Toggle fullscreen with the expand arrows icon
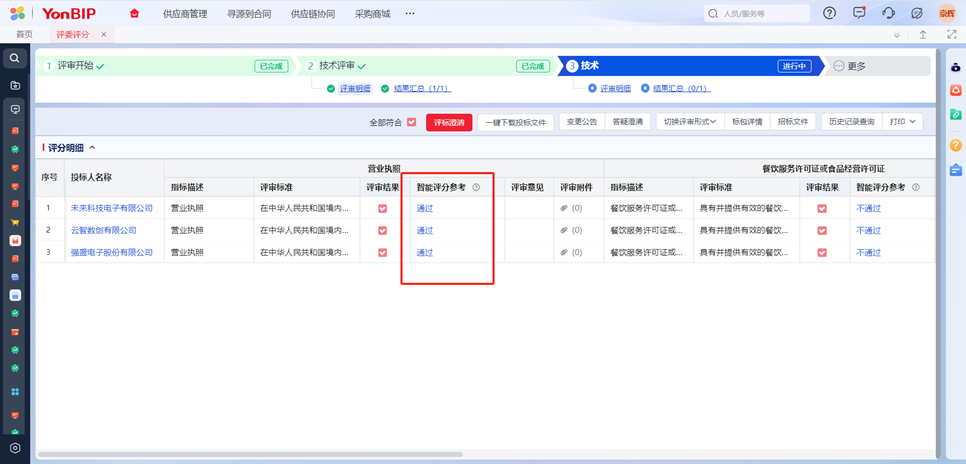This screenshot has width=966, height=464. click(951, 35)
